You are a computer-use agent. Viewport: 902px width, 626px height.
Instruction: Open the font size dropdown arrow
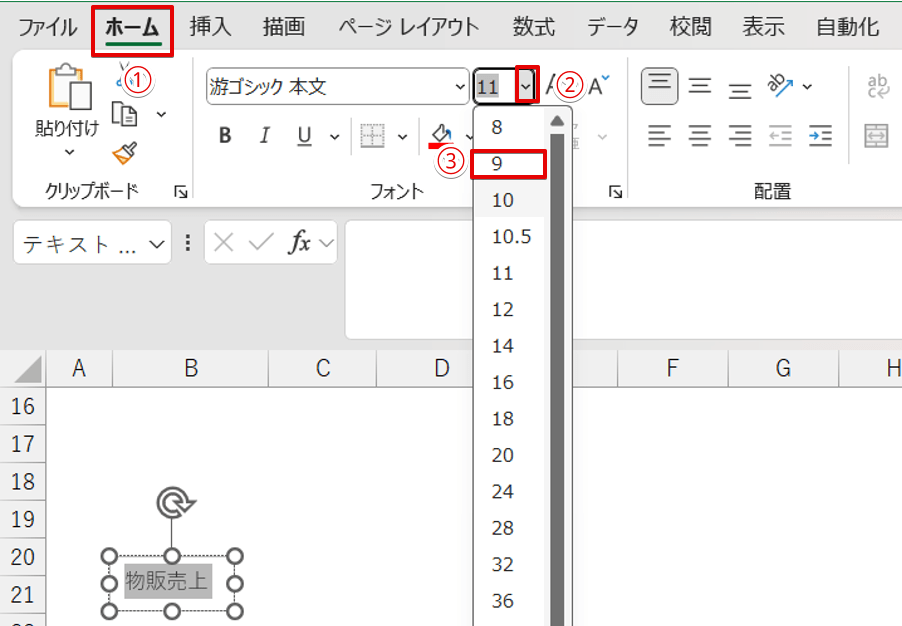pyautogui.click(x=527, y=87)
